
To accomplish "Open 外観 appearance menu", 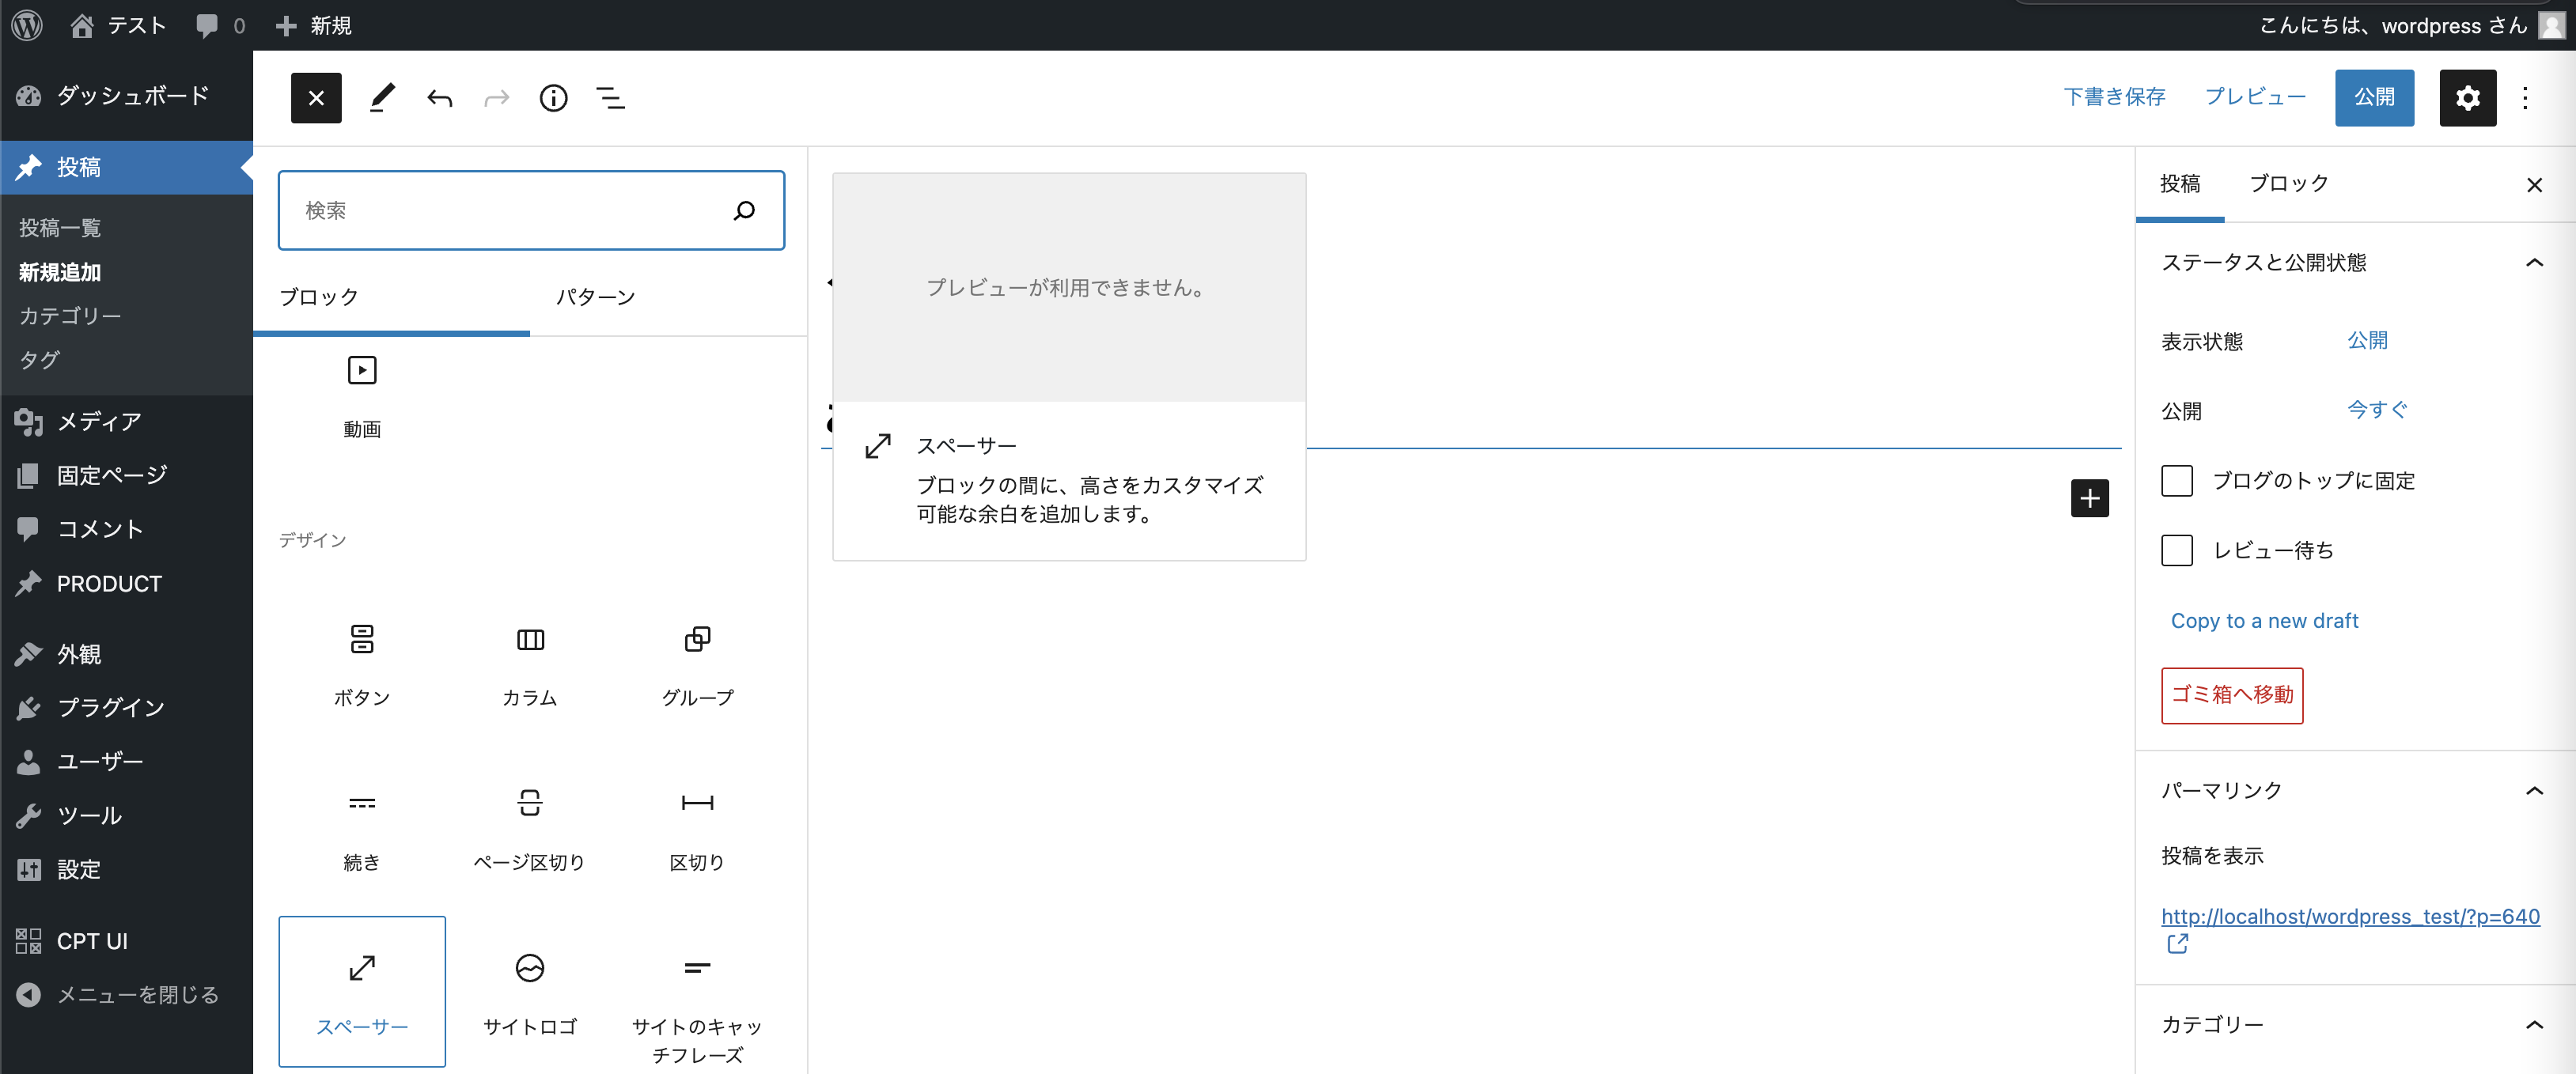I will [x=126, y=654].
